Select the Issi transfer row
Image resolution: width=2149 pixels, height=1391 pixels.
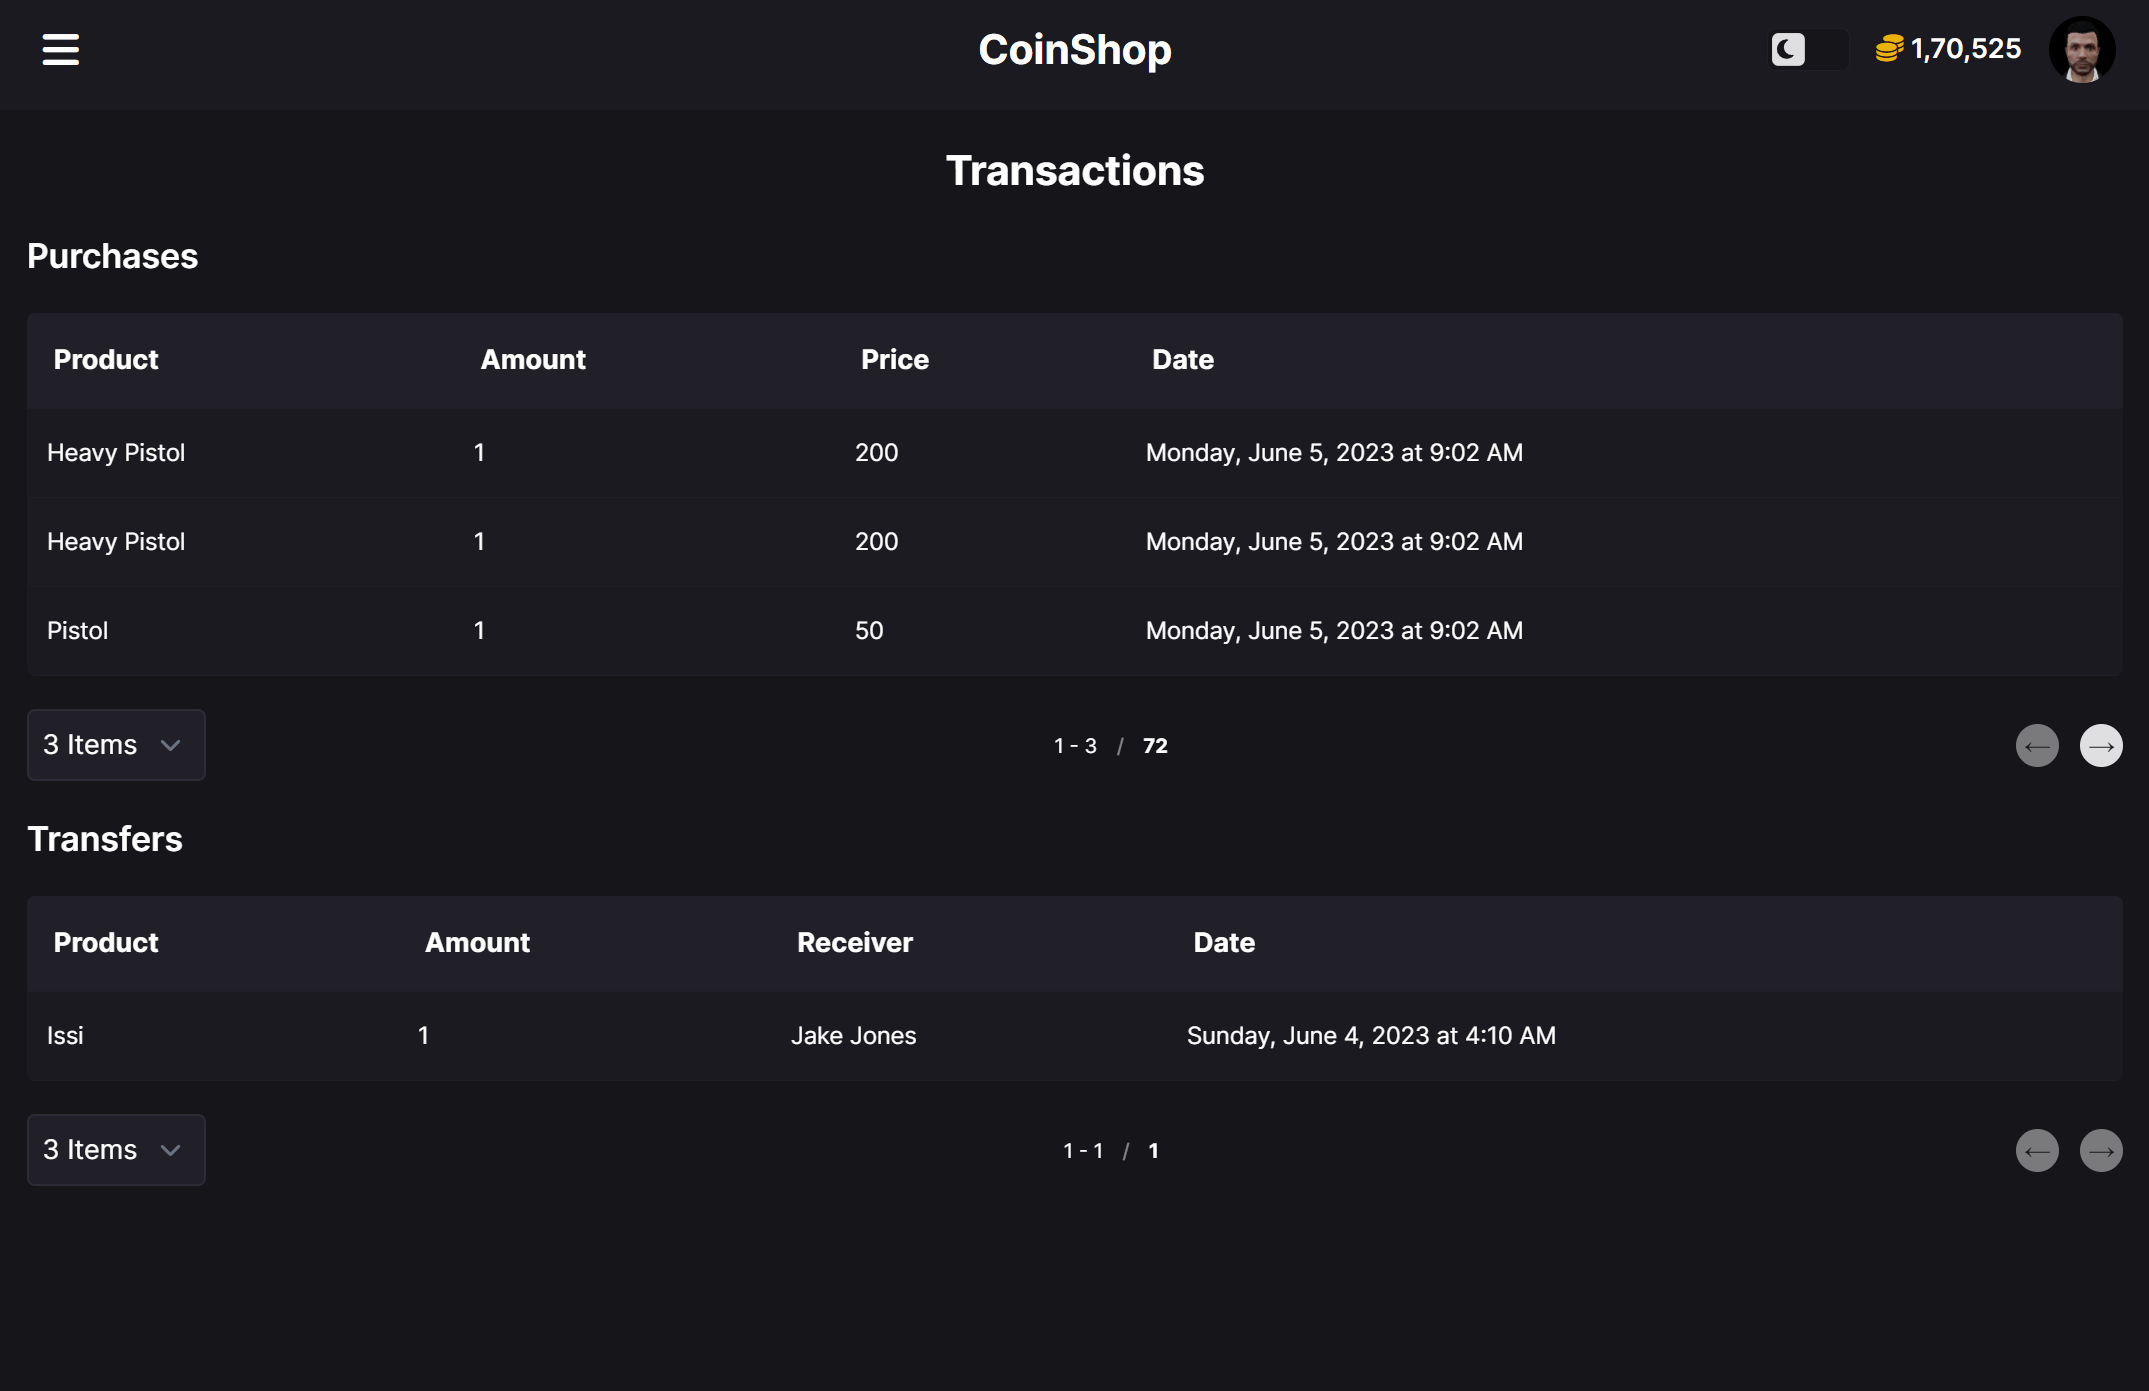[x=1075, y=1036]
